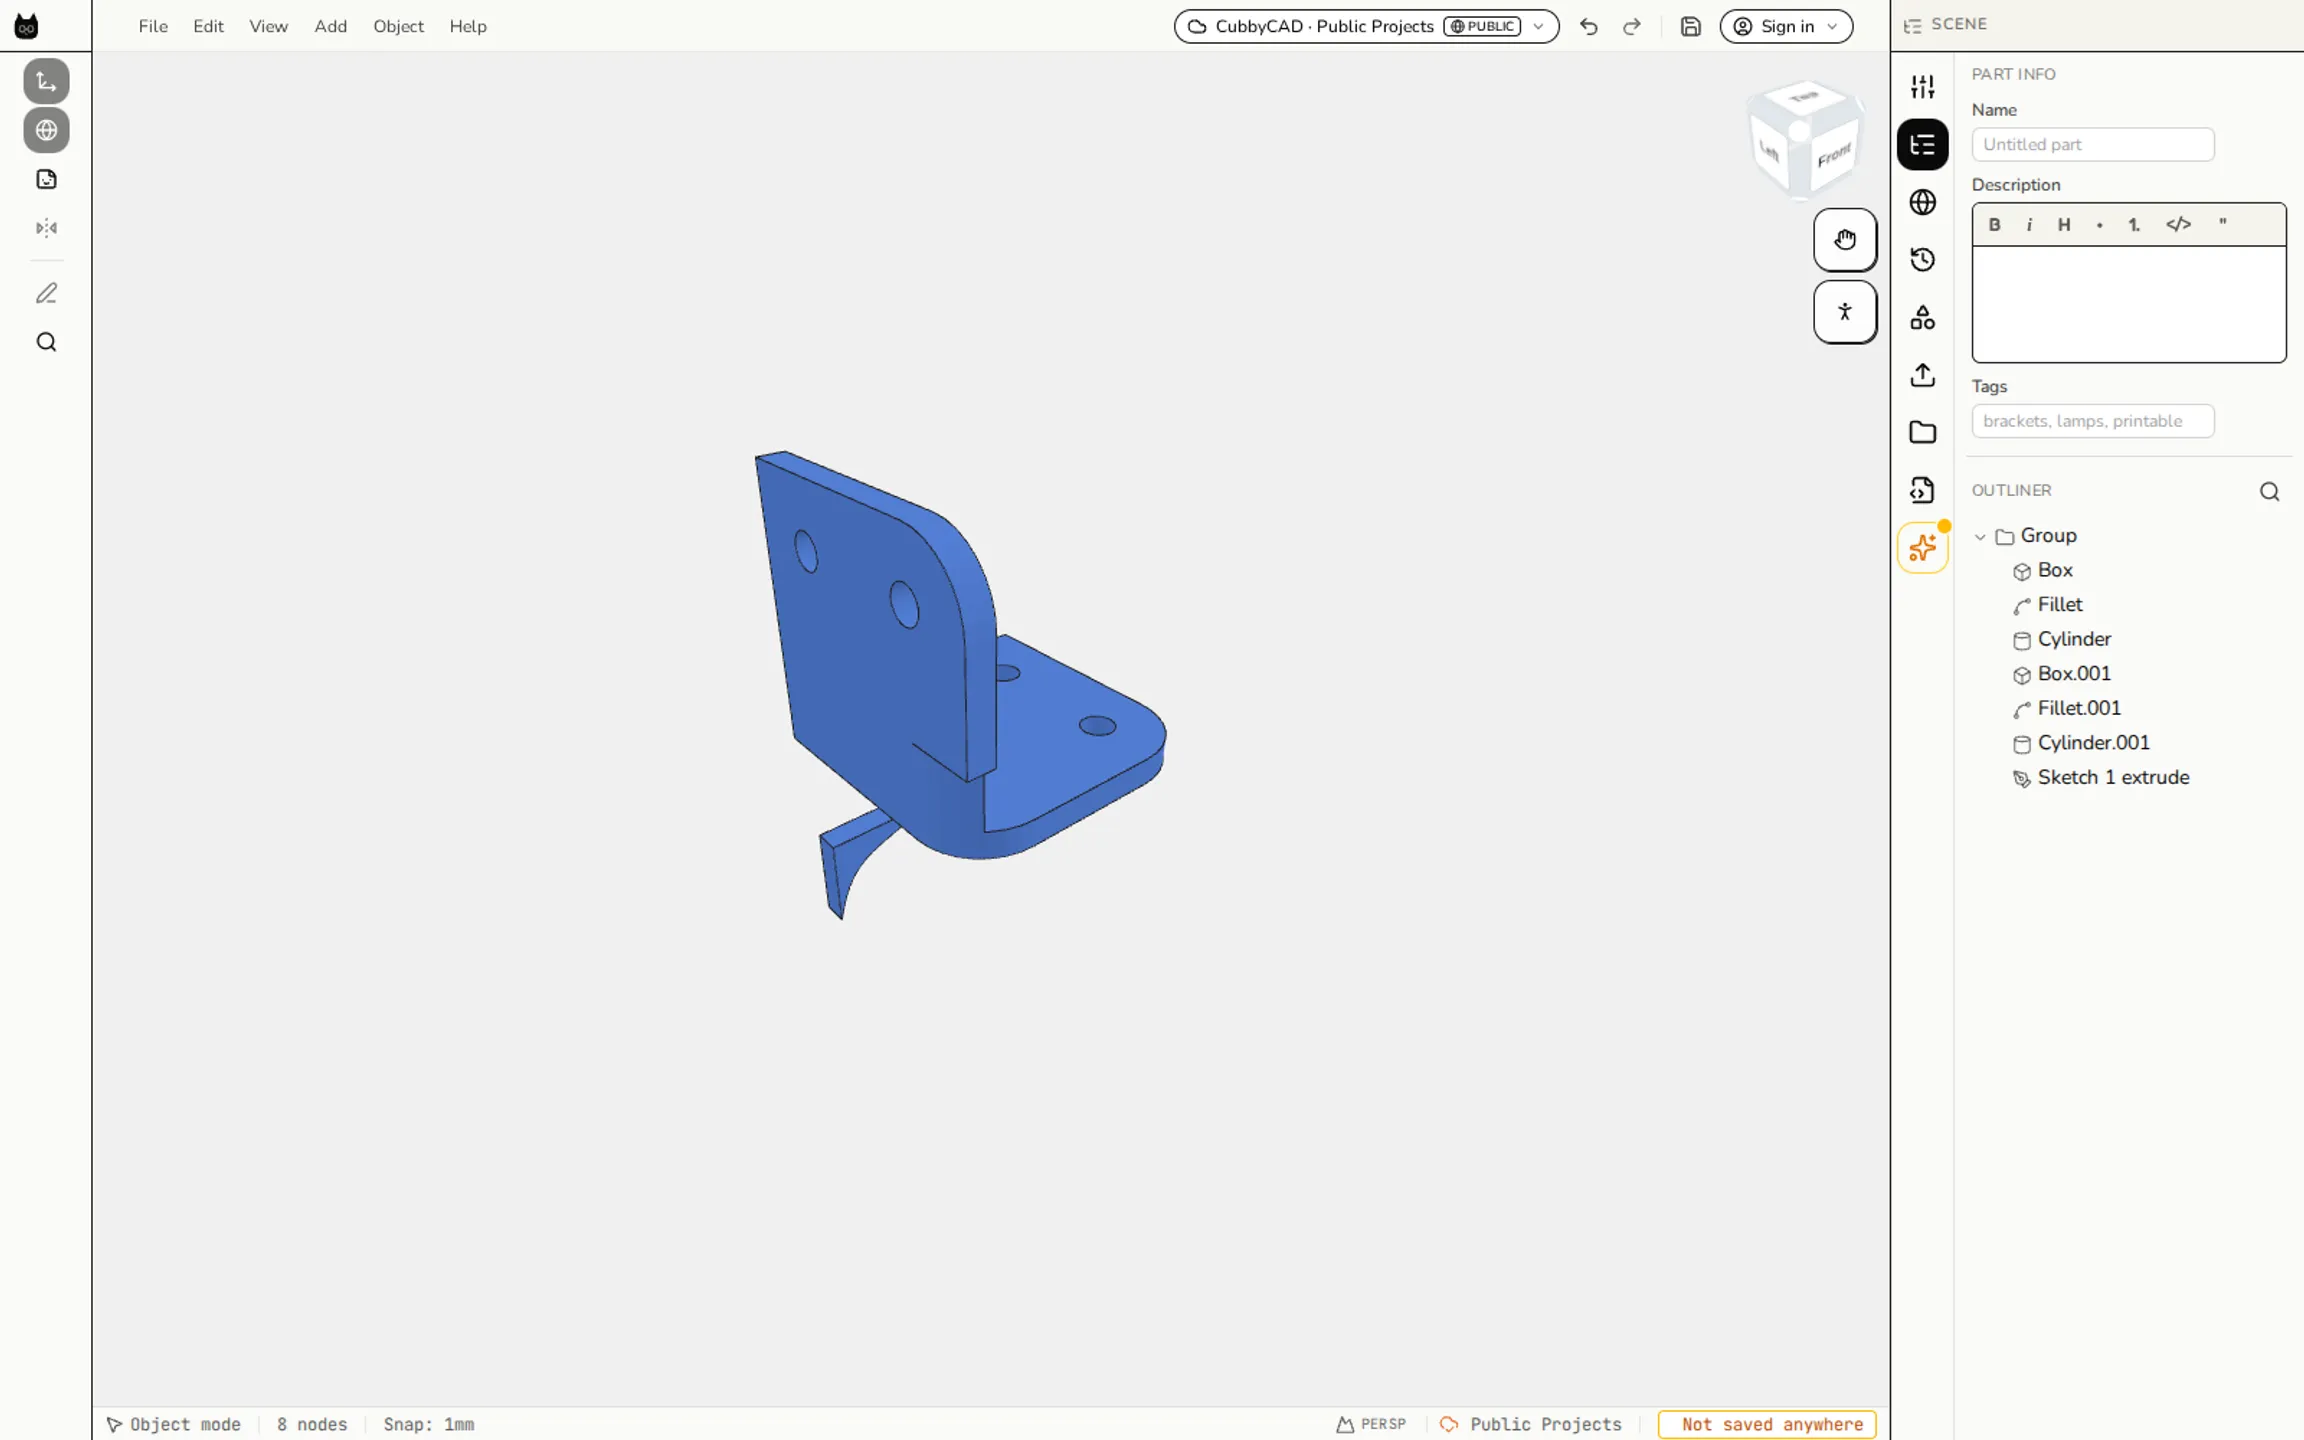Click the SCENE panel header
The height and width of the screenshot is (1440, 2304).
pos(1945,25)
